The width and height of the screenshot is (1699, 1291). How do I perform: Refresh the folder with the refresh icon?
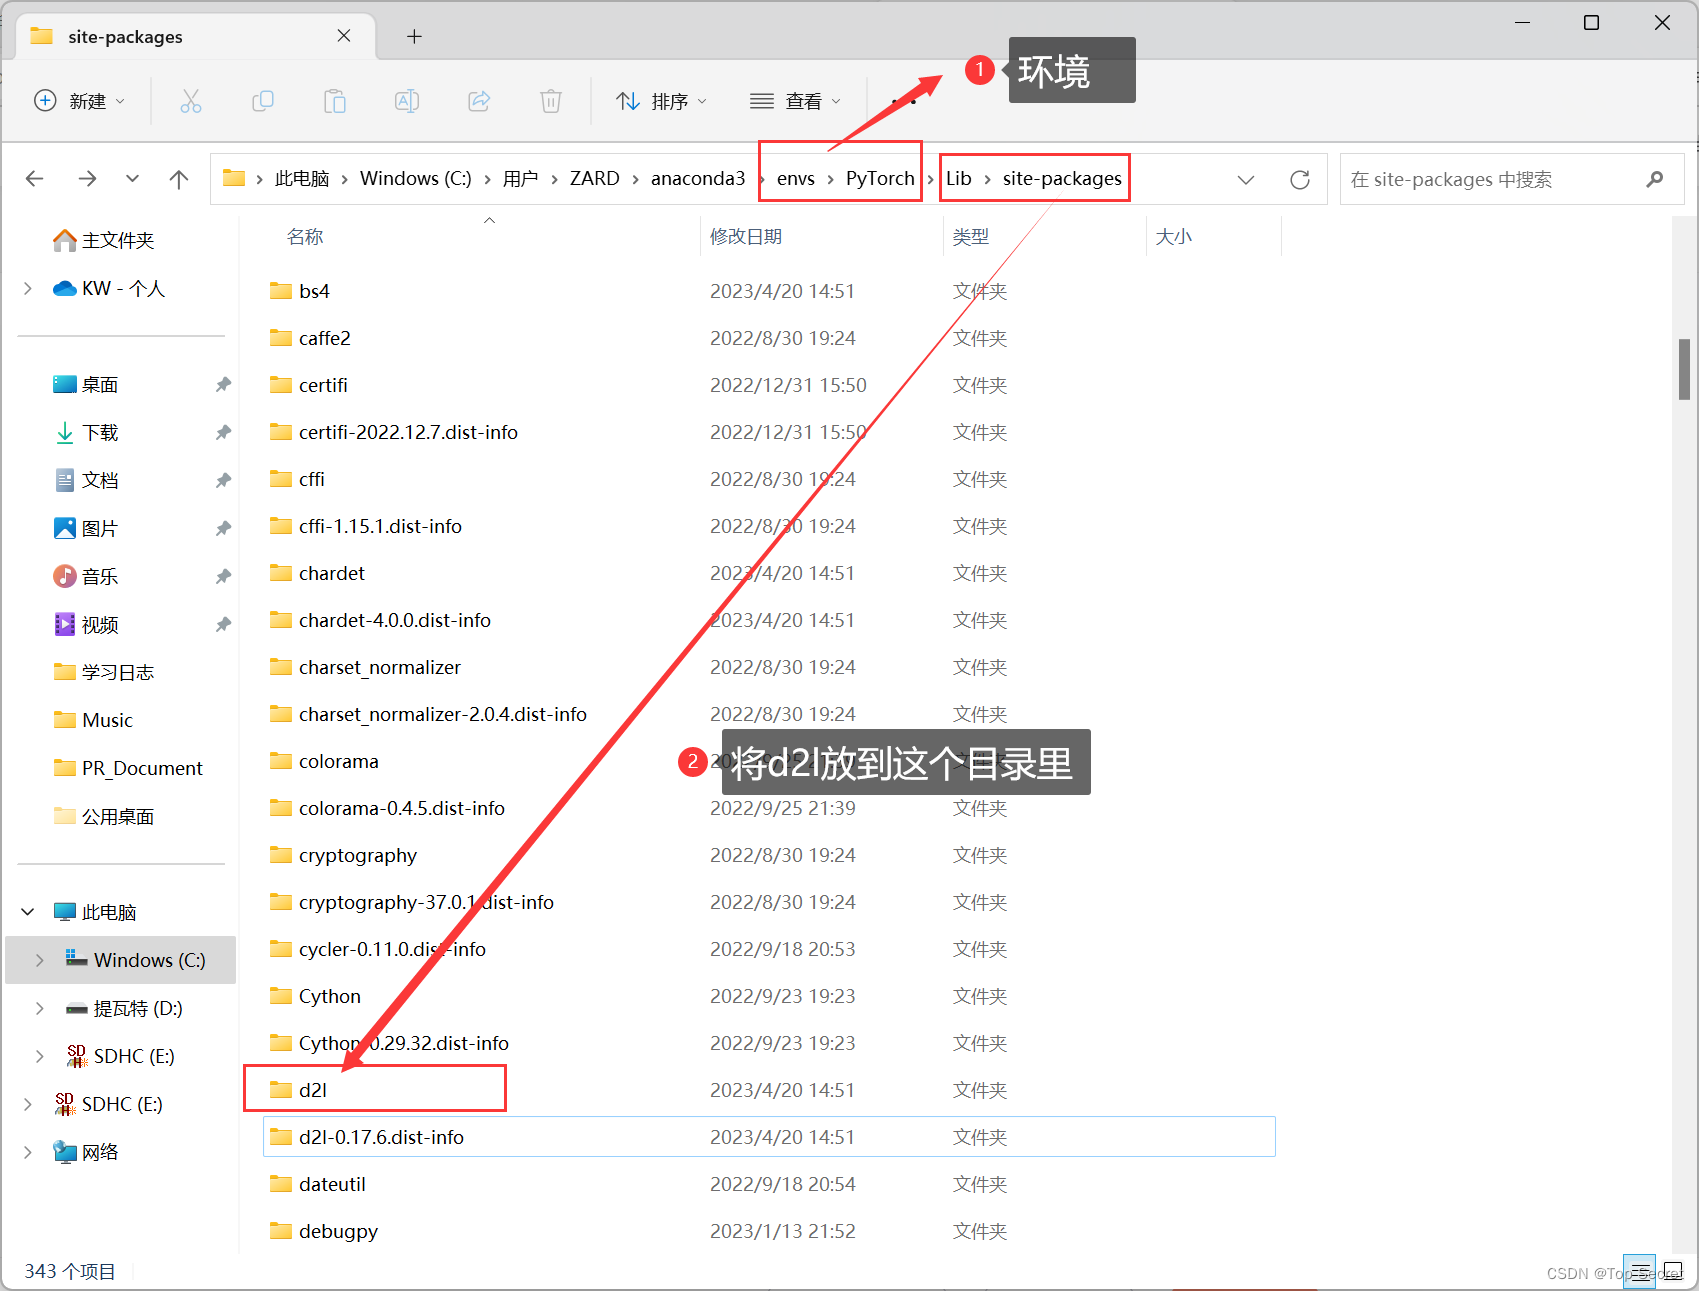[1299, 179]
